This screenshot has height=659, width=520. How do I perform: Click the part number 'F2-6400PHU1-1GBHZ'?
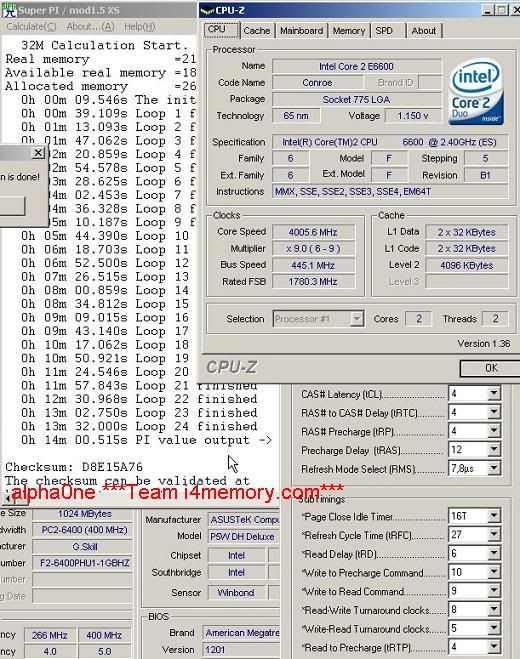83,563
